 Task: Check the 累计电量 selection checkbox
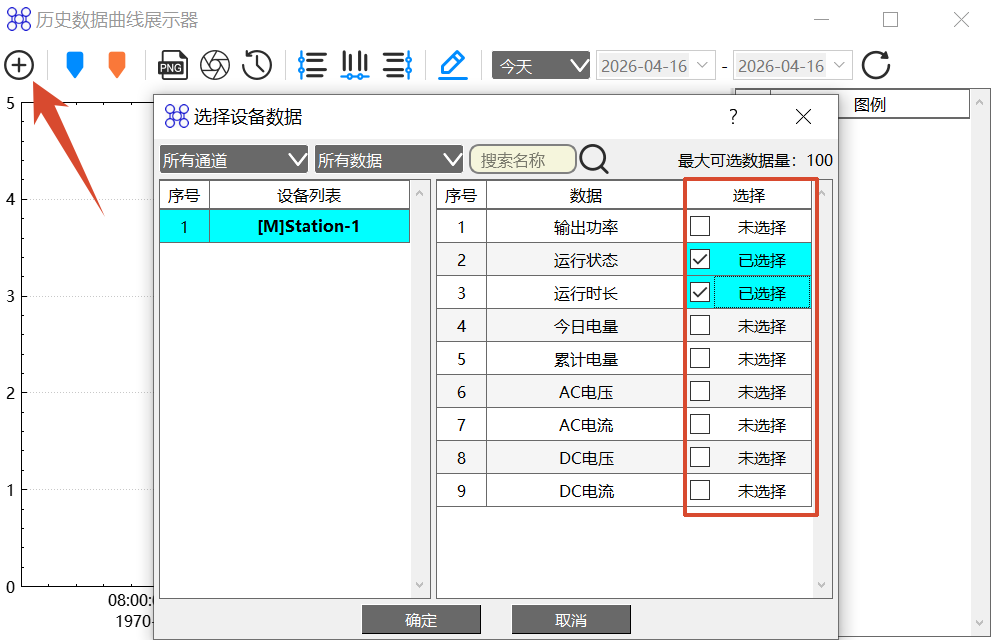700,358
